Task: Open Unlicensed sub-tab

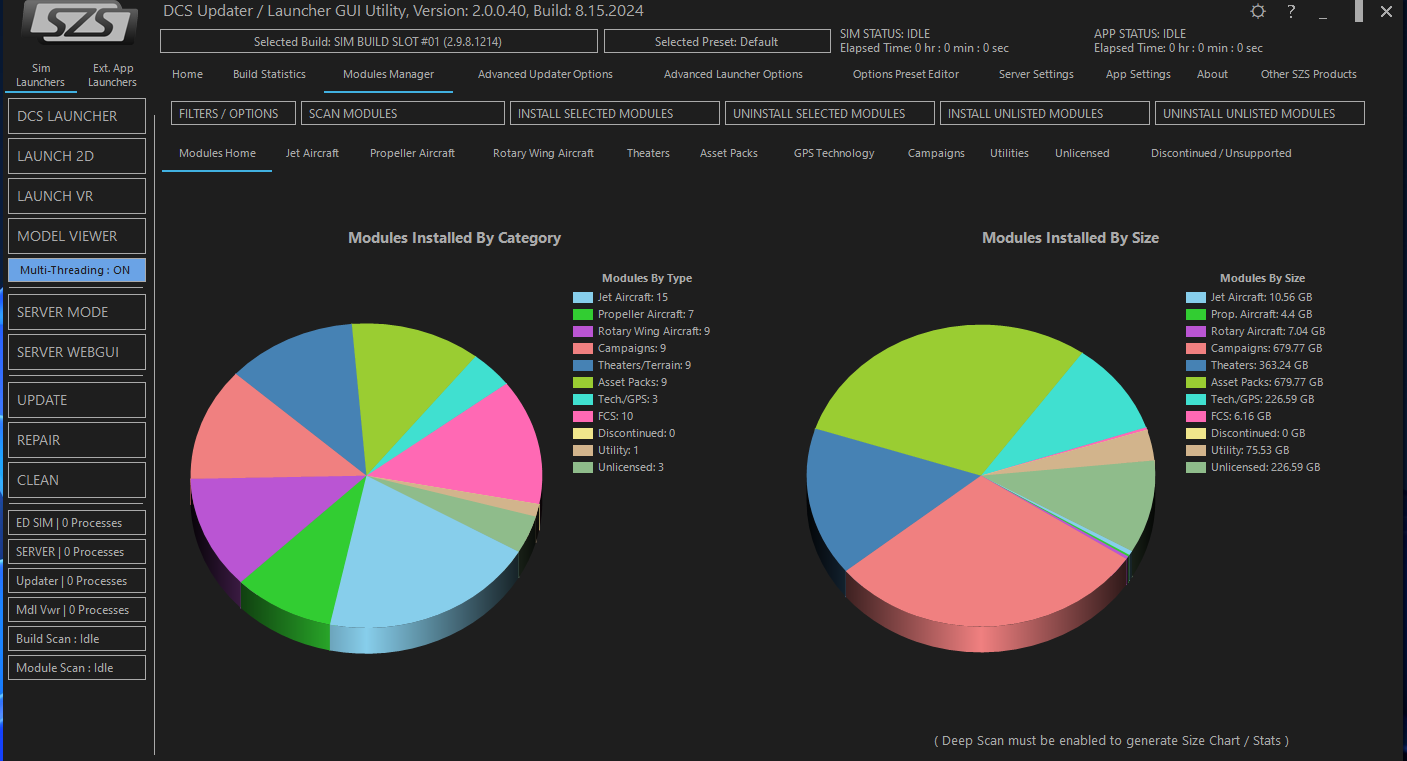Action: point(1082,153)
